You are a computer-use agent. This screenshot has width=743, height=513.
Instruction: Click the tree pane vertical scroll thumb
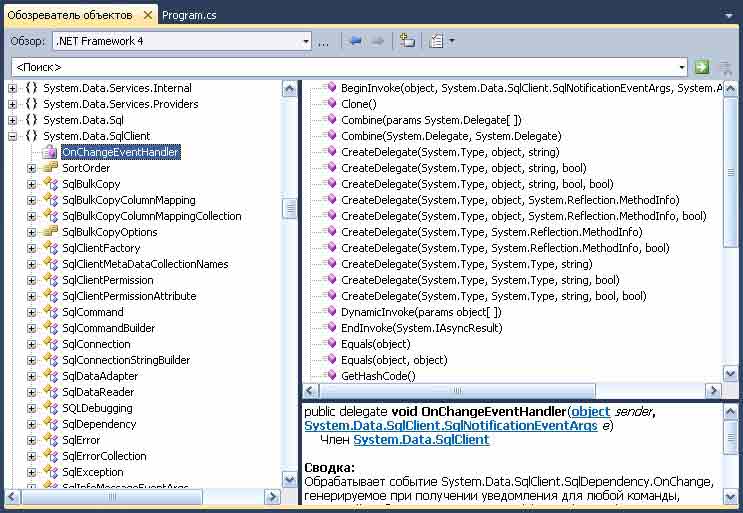click(289, 208)
